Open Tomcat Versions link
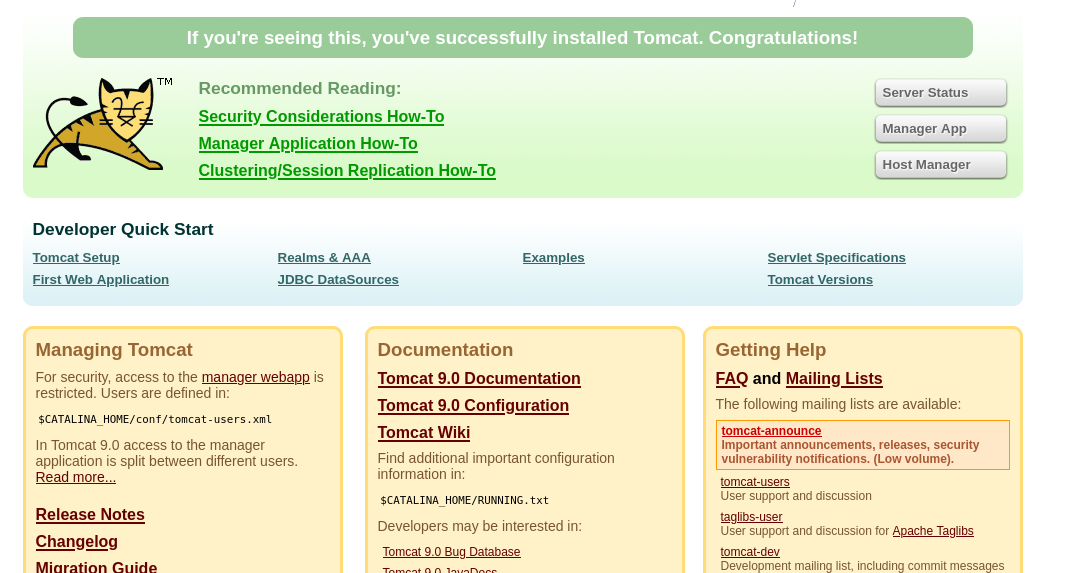 (820, 280)
